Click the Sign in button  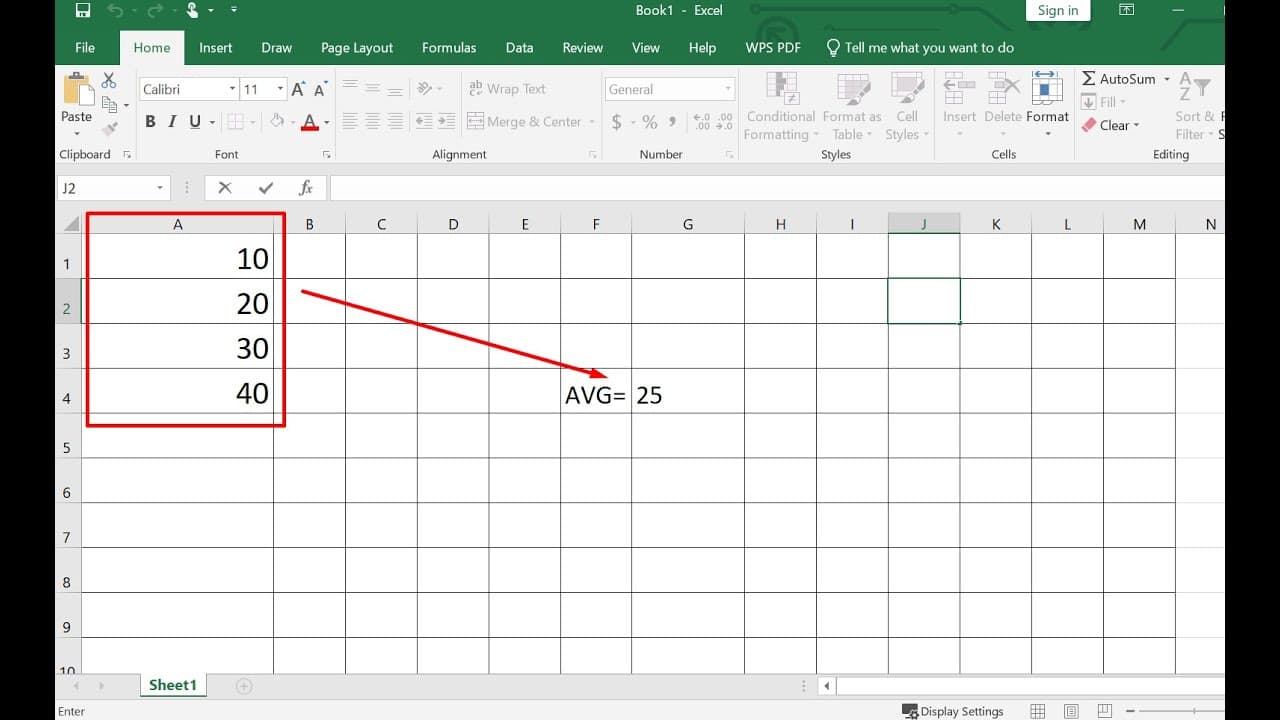(1057, 10)
